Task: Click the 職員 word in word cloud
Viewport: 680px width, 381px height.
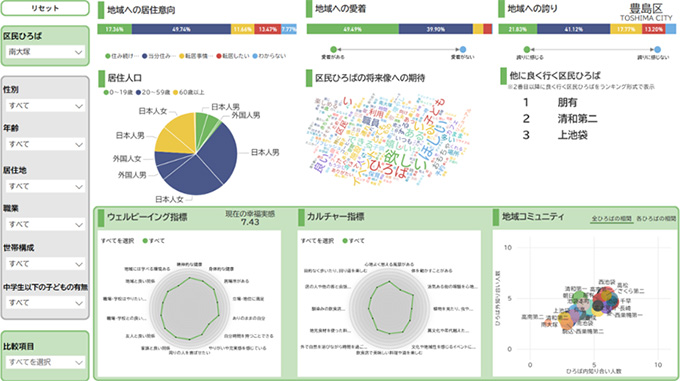Action: (x=371, y=122)
